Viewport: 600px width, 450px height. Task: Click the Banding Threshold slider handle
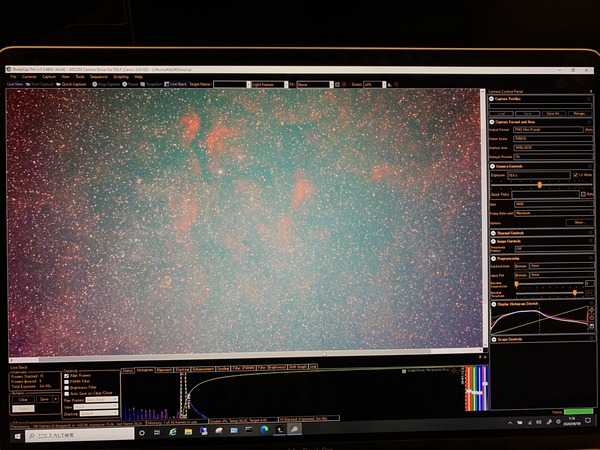point(574,293)
